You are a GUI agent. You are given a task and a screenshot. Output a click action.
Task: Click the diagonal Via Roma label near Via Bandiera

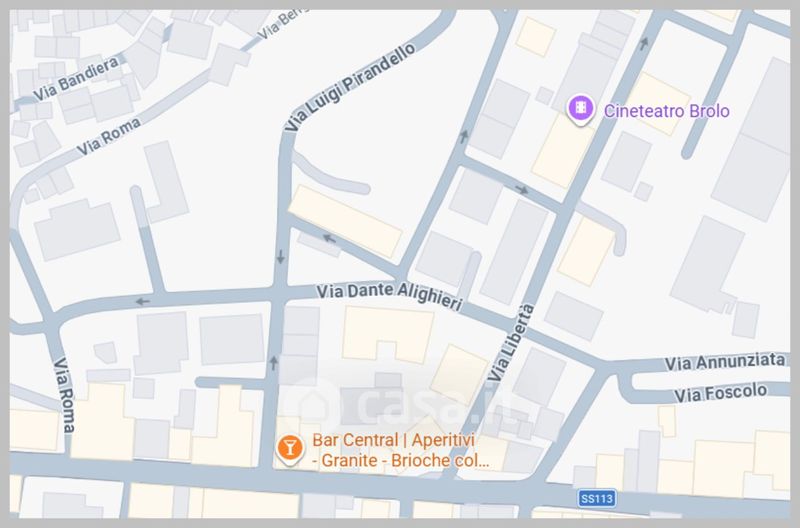point(108,136)
